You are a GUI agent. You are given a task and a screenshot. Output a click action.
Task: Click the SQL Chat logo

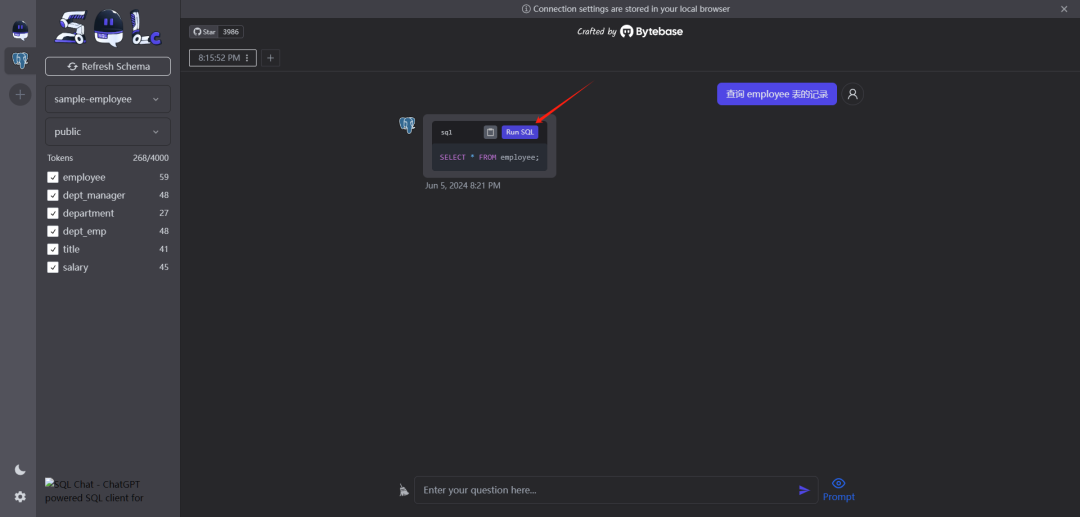(107, 28)
